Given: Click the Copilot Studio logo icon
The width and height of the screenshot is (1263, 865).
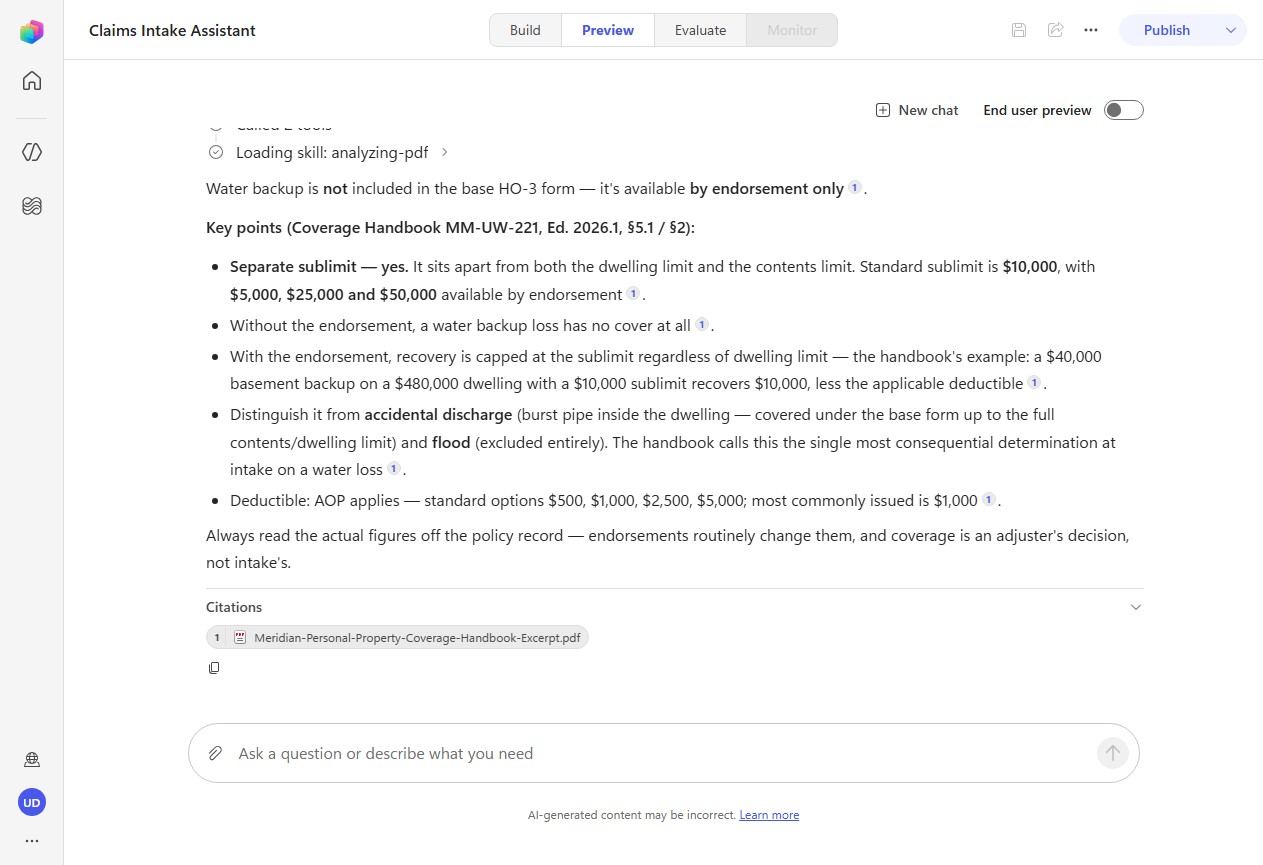Looking at the screenshot, I should (x=32, y=32).
